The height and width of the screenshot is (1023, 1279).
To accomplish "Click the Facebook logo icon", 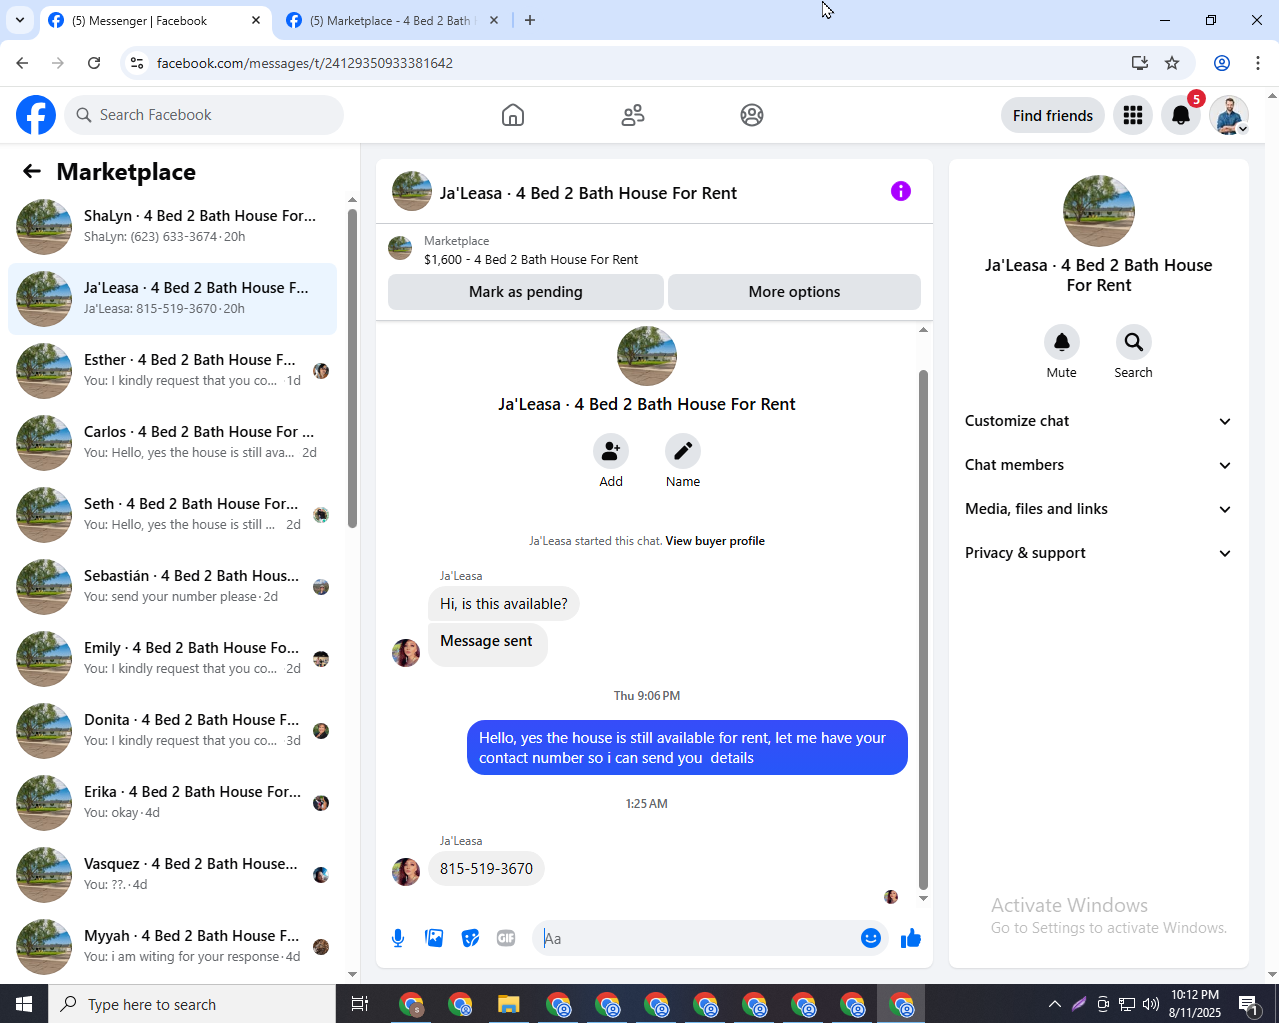I will point(36,115).
